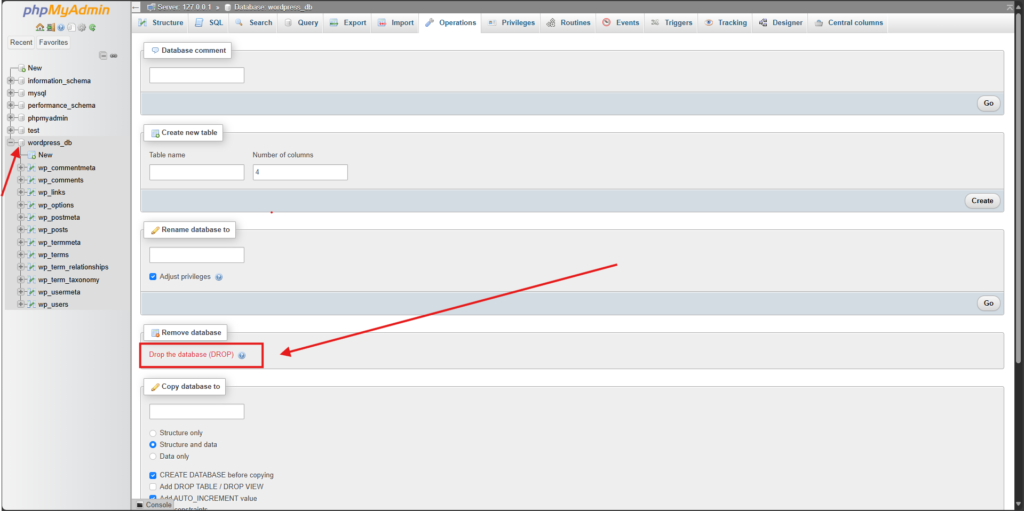The height and width of the screenshot is (511, 1024).
Task: Select the Structure and data option
Action: 153,445
